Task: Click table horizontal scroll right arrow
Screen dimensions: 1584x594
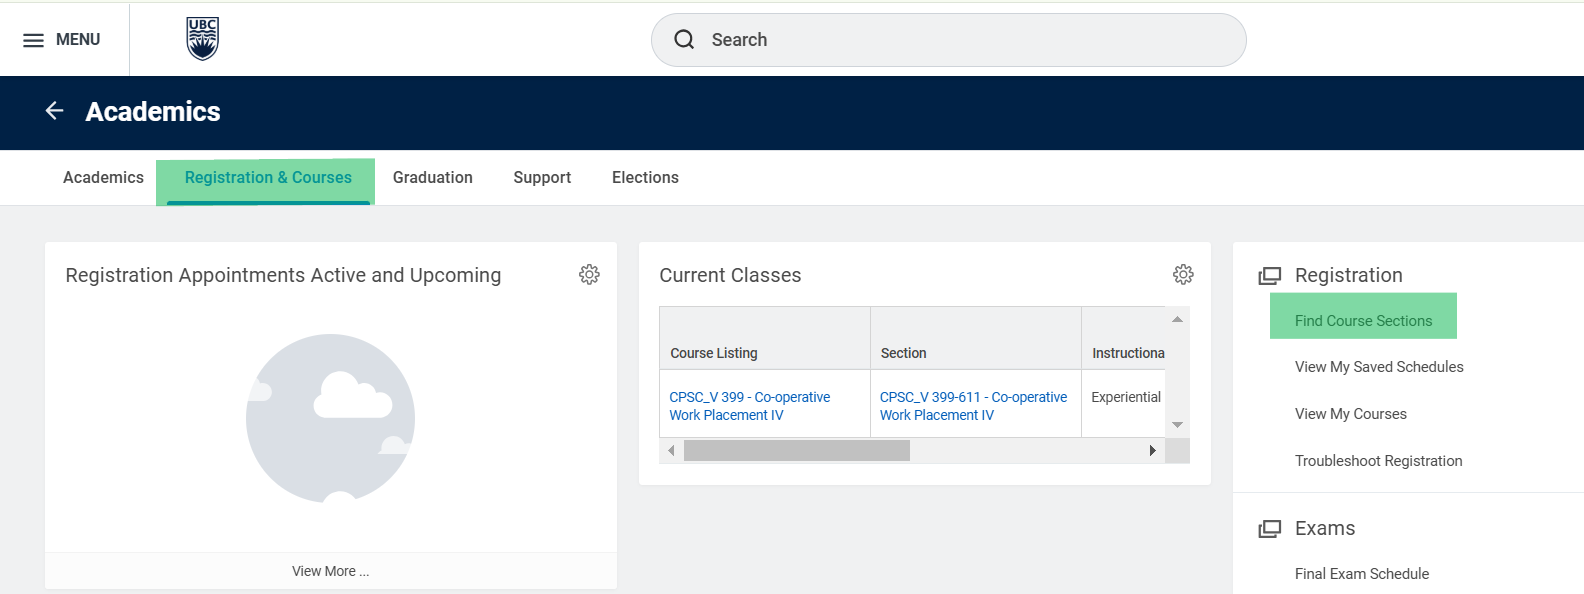Action: (x=1153, y=451)
